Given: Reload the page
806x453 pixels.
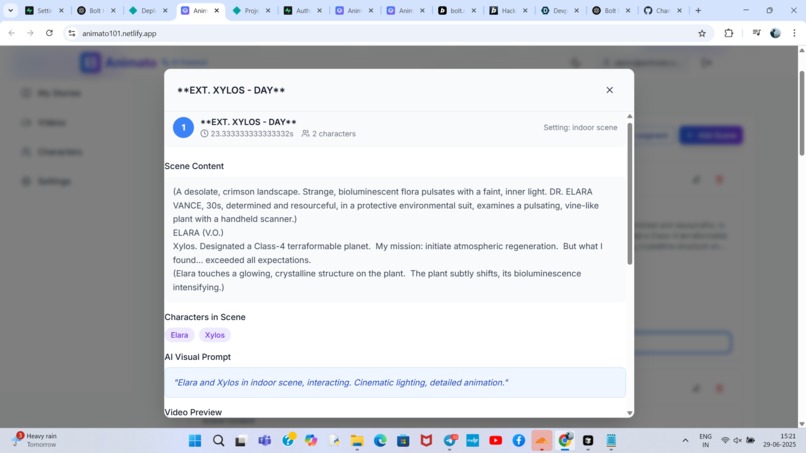Looking at the screenshot, I should click(x=49, y=33).
